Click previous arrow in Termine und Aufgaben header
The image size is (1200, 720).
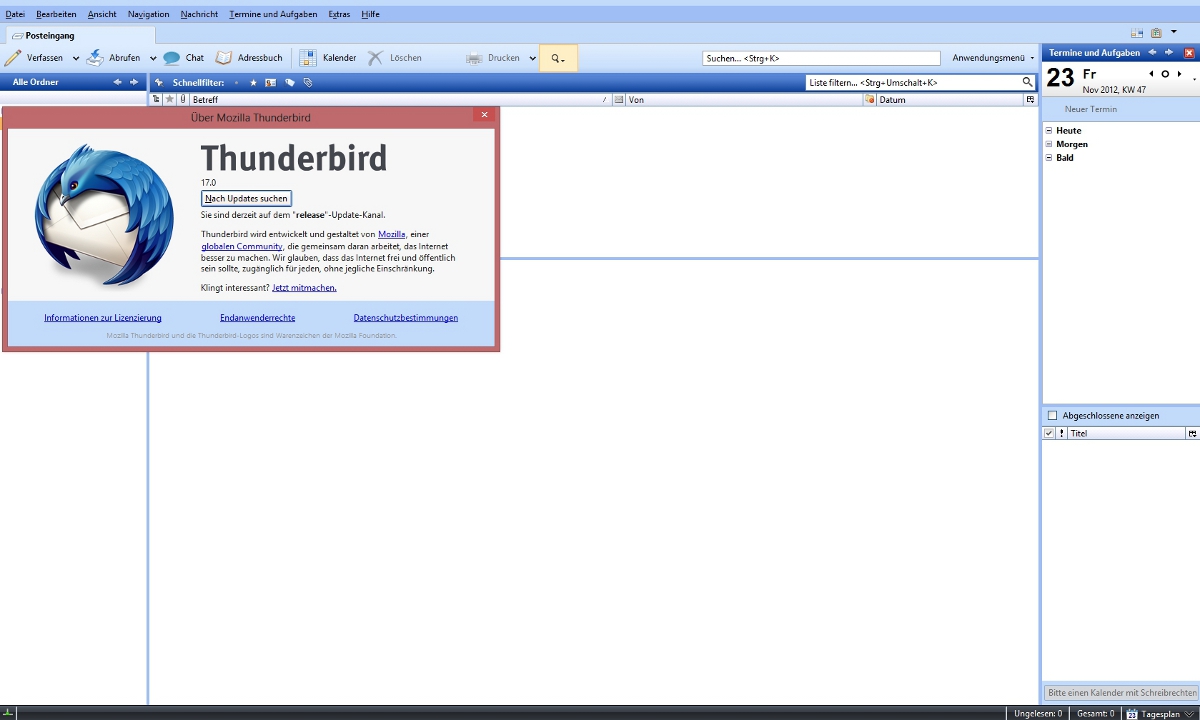click(x=1152, y=52)
